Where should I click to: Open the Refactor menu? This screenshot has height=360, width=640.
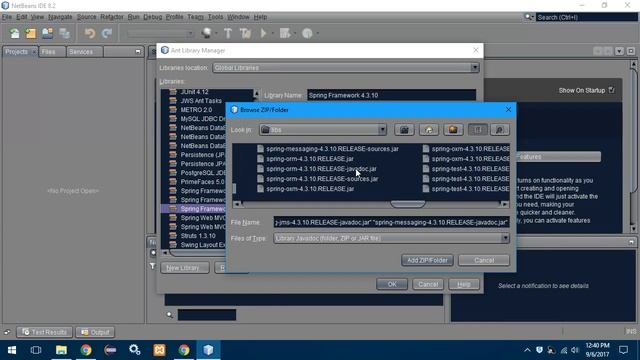(x=112, y=17)
